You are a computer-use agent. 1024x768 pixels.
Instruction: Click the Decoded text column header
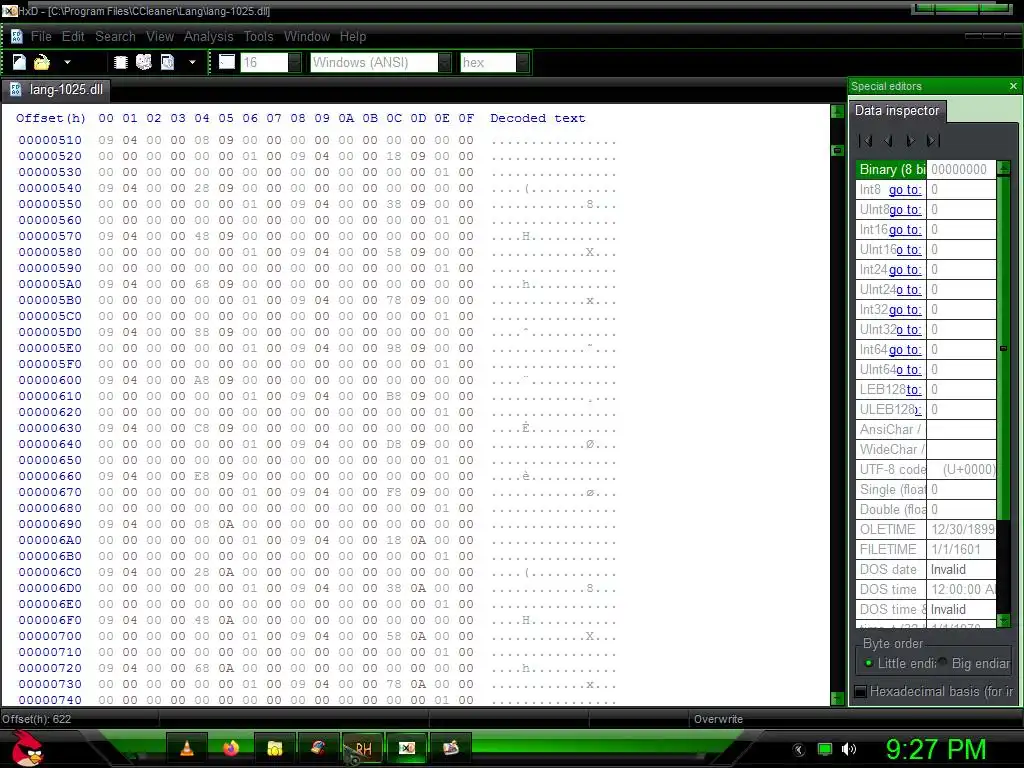tap(537, 118)
